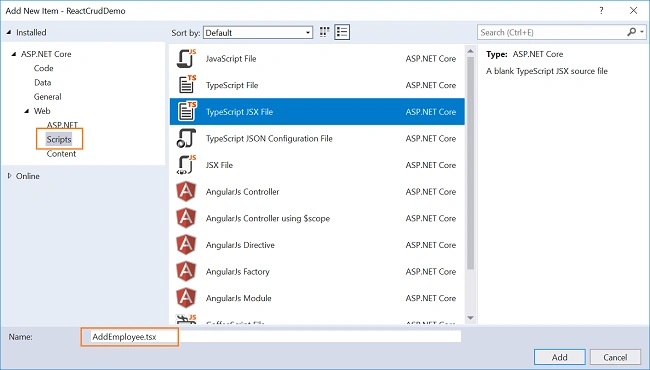Pick the TypeScript JSON Configuration File icon
This screenshot has height=370, width=650.
point(186,138)
